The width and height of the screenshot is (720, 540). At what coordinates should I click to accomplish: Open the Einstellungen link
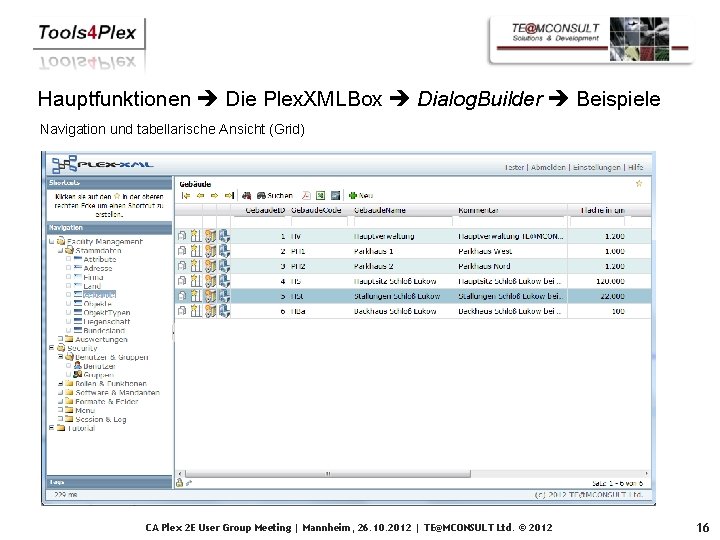point(596,167)
